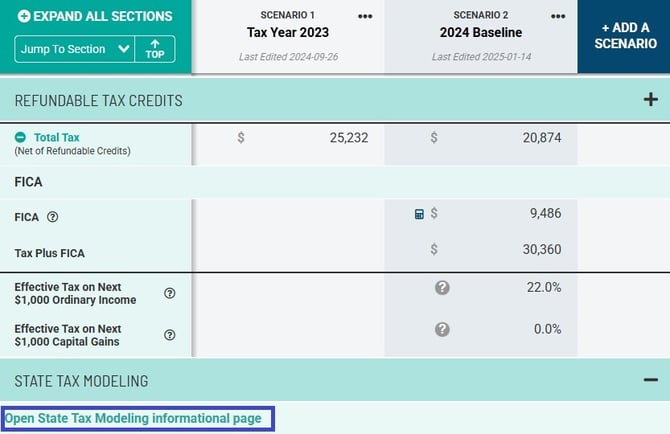This screenshot has width=670, height=434.
Task: Show help for Effective Tax Ordinary Income
Action: coord(170,294)
